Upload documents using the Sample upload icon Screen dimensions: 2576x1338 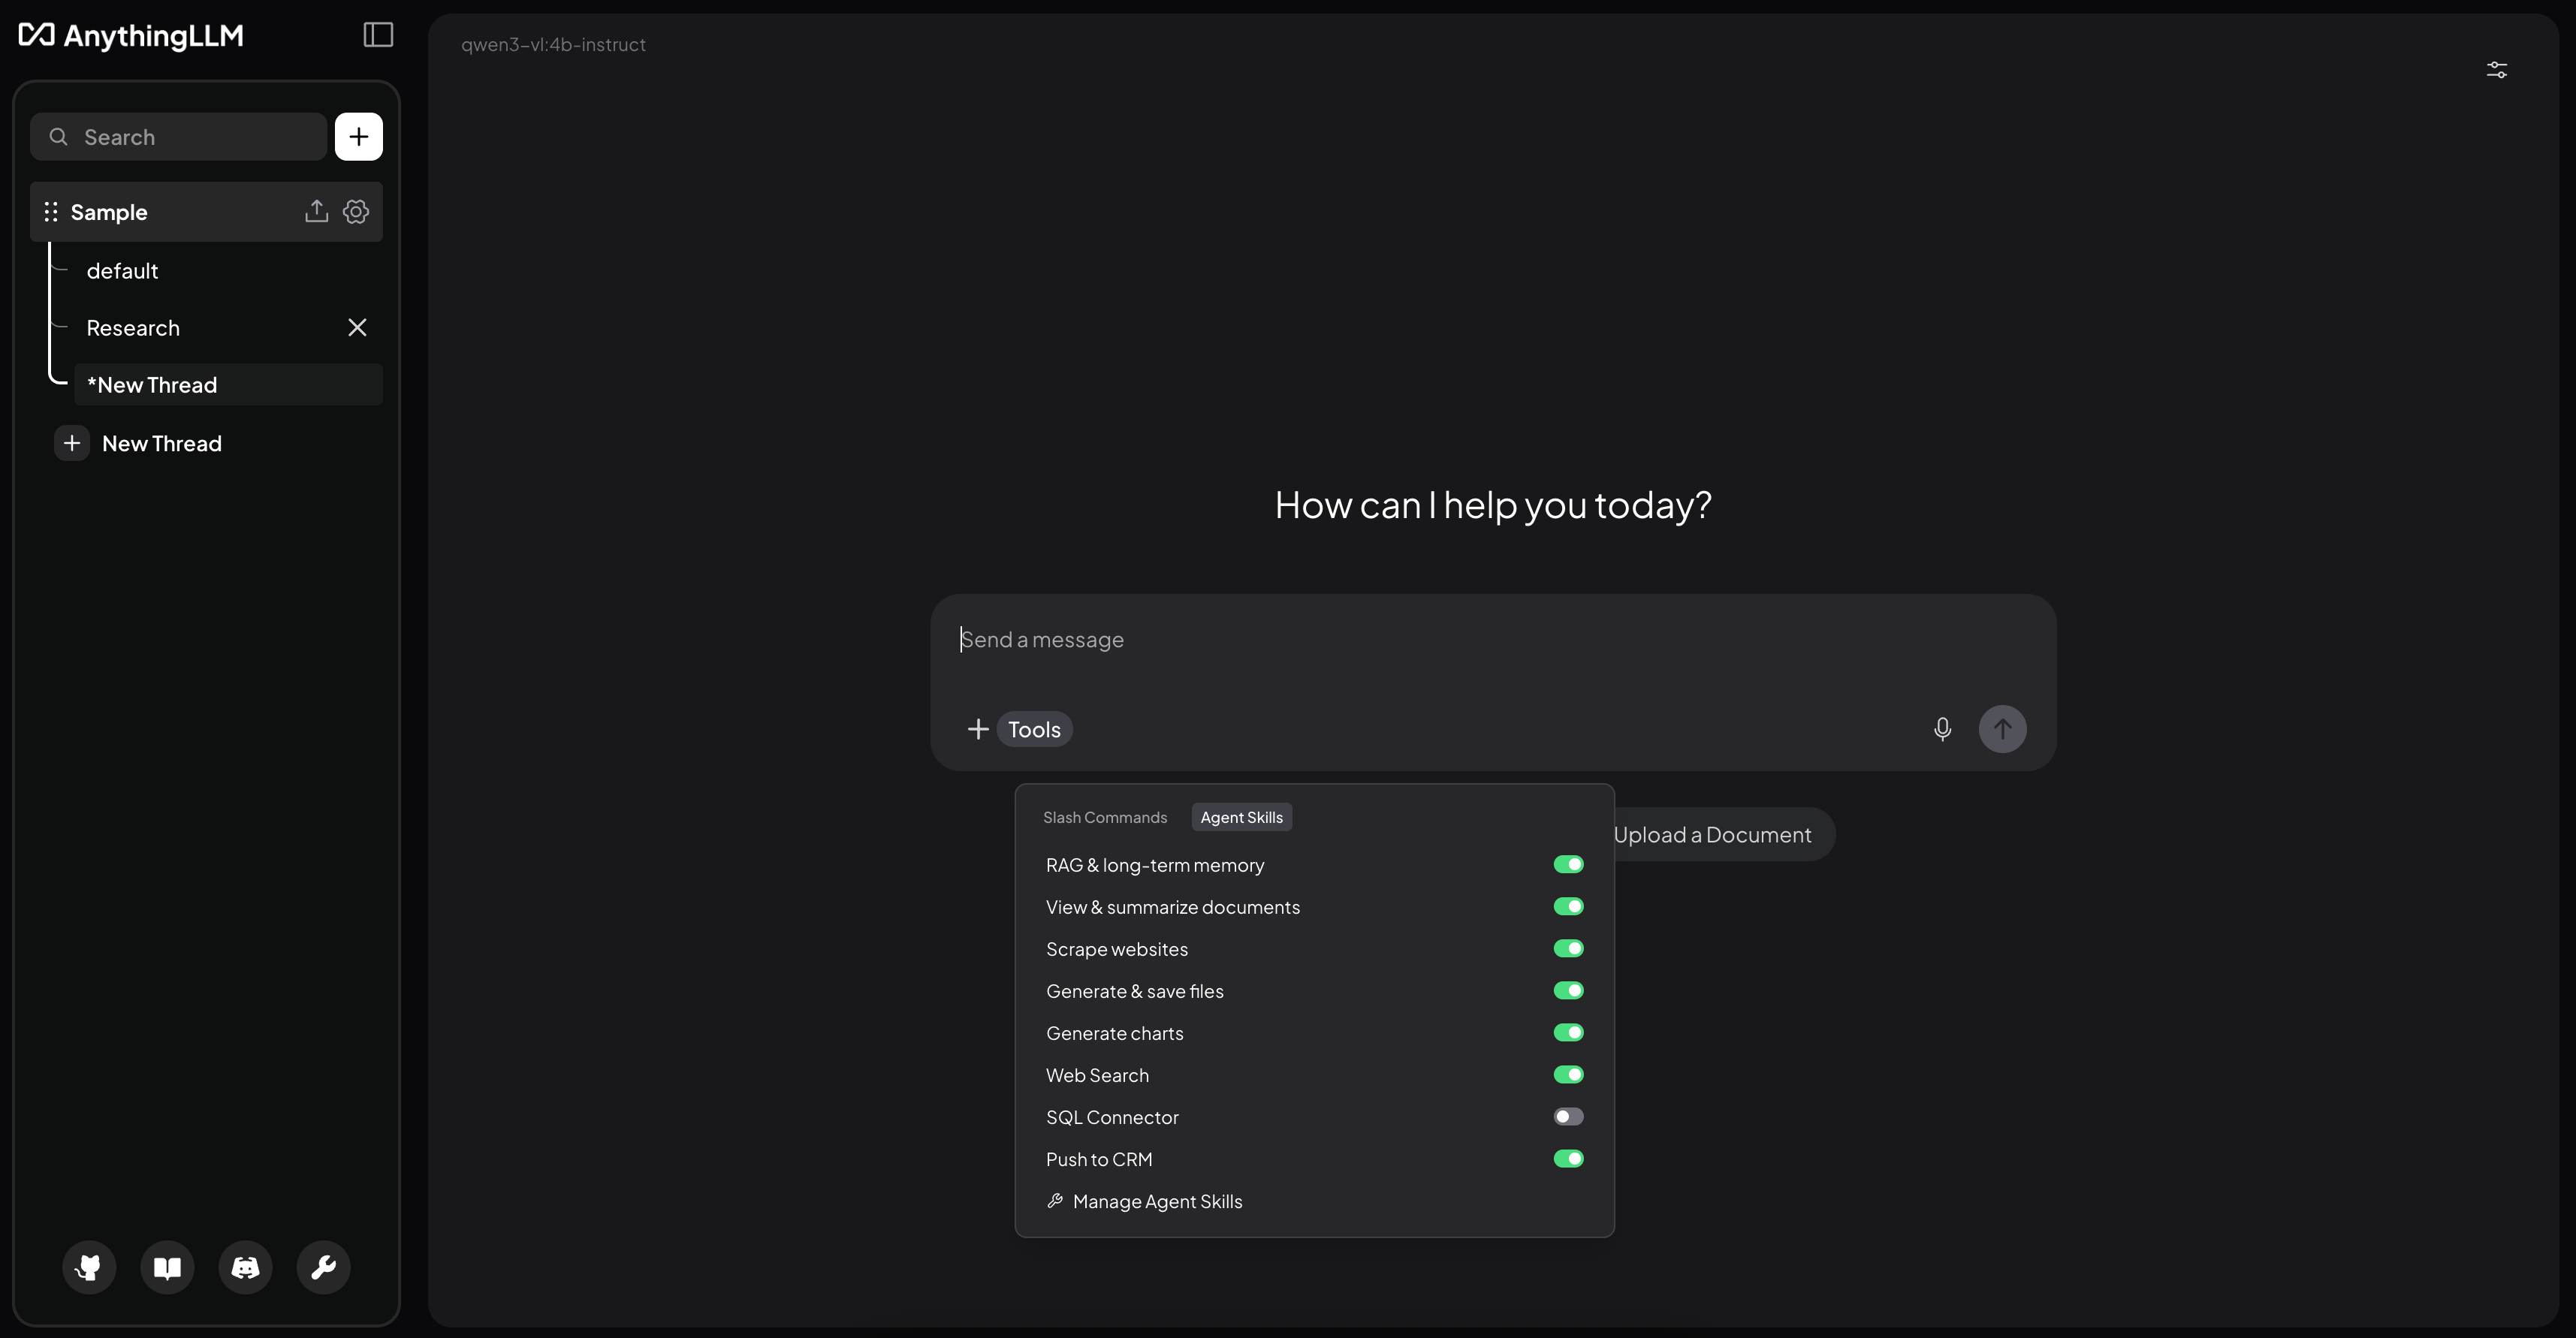pyautogui.click(x=316, y=211)
